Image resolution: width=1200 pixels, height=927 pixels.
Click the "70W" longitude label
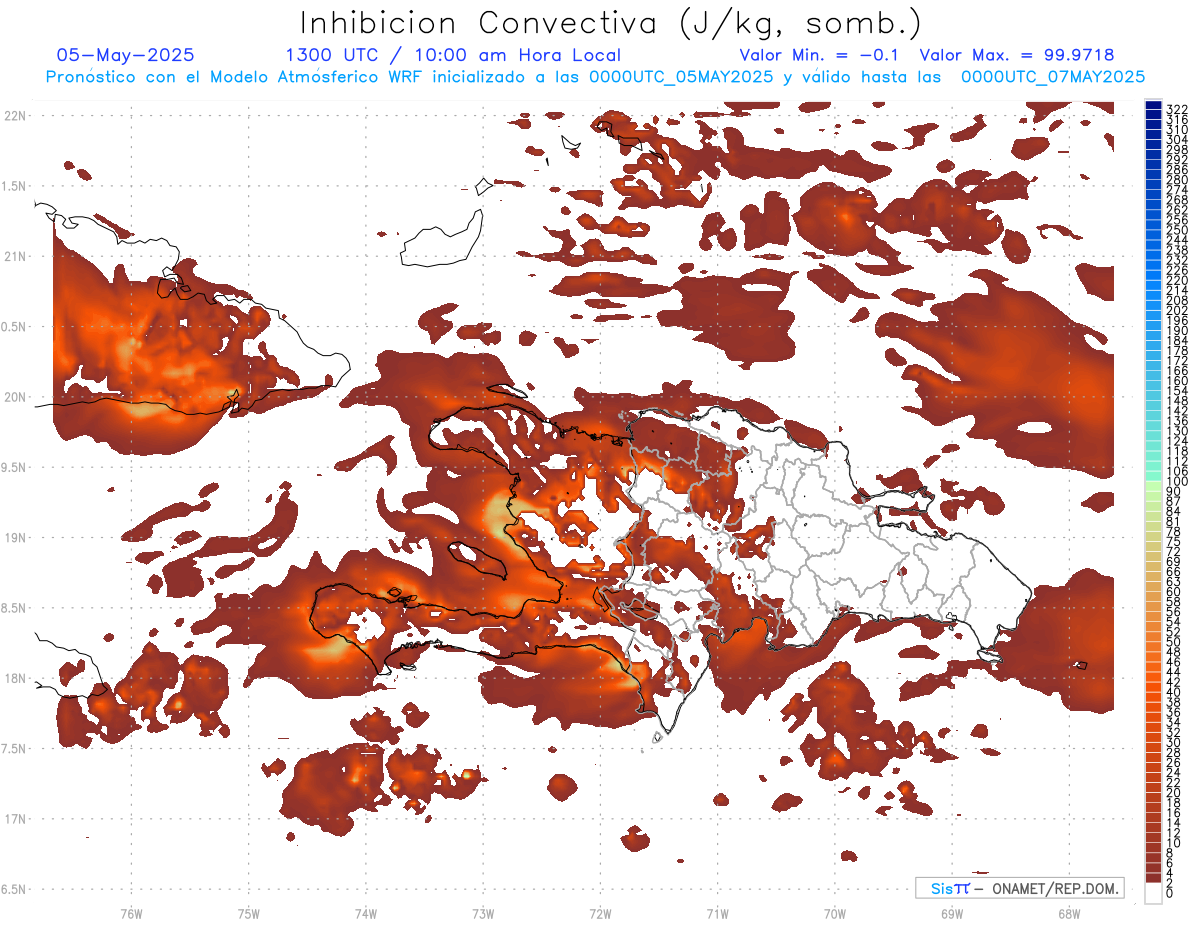pyautogui.click(x=835, y=913)
